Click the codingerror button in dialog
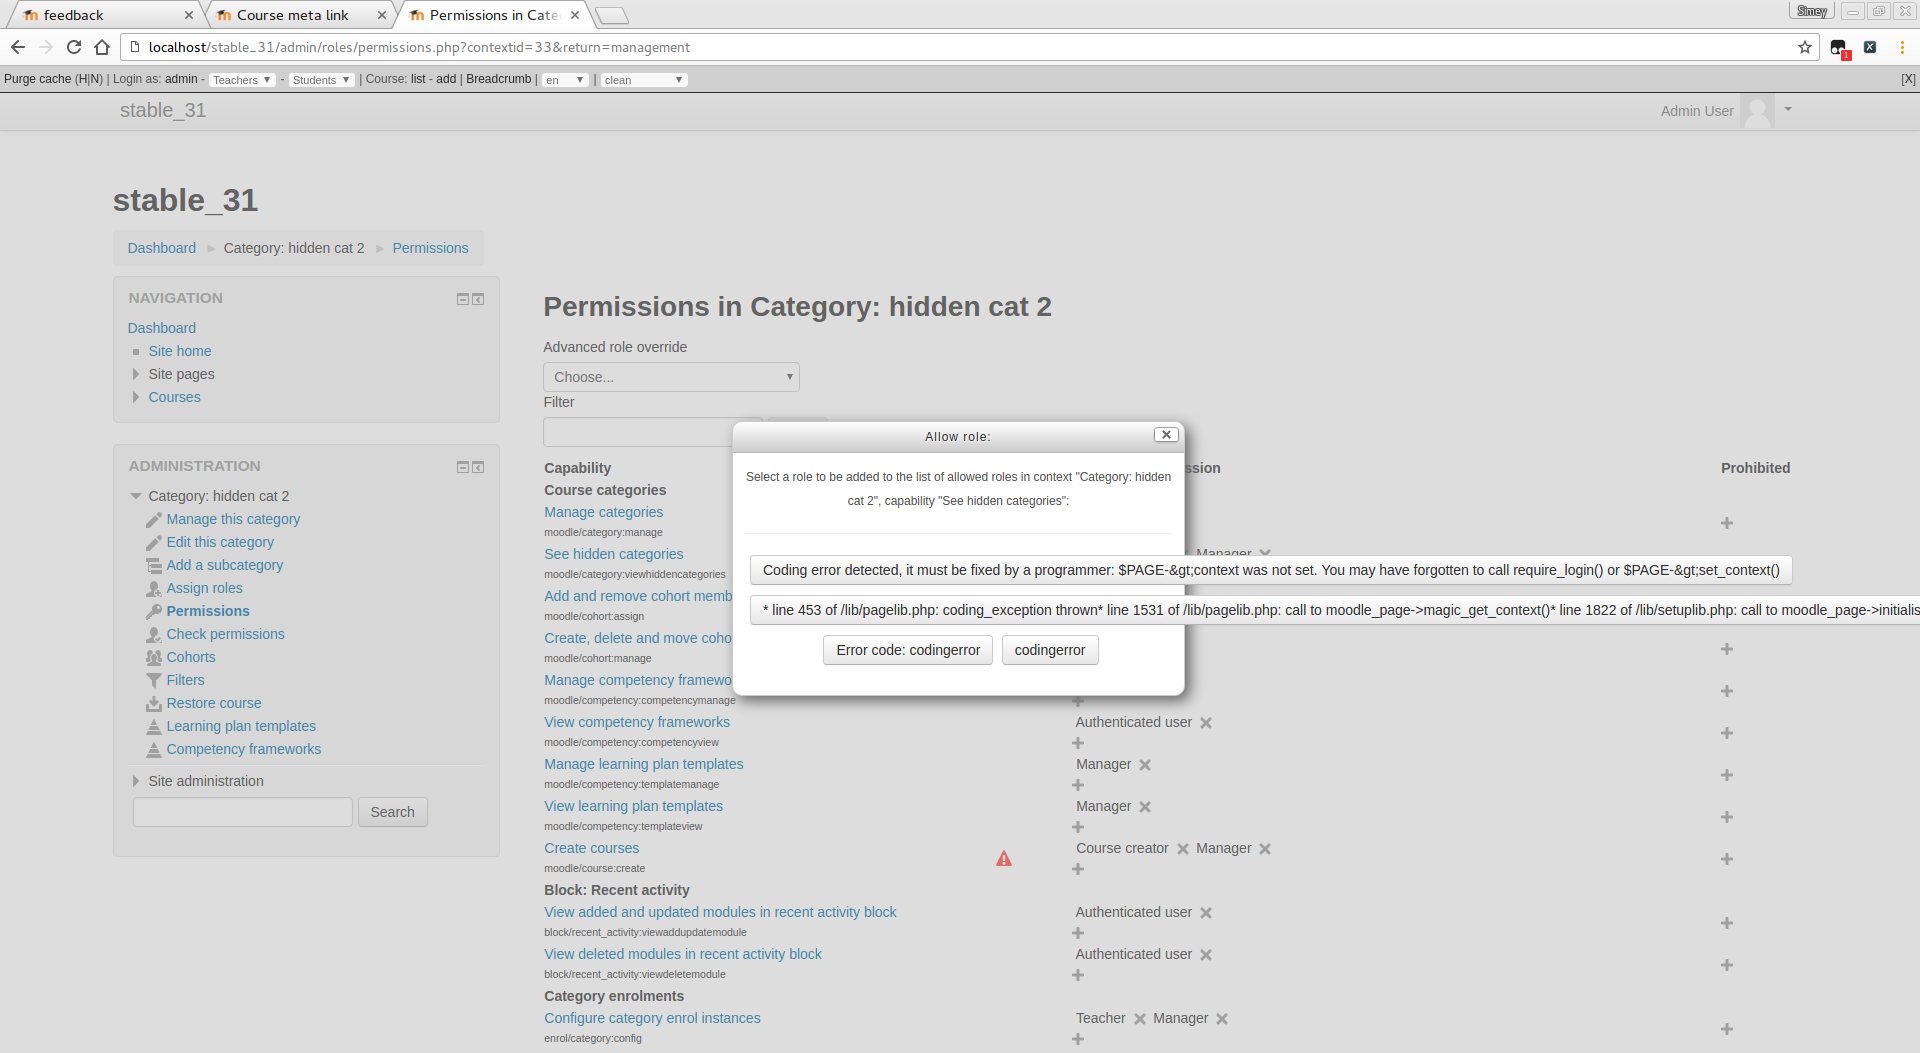This screenshot has height=1053, width=1920. 1050,650
